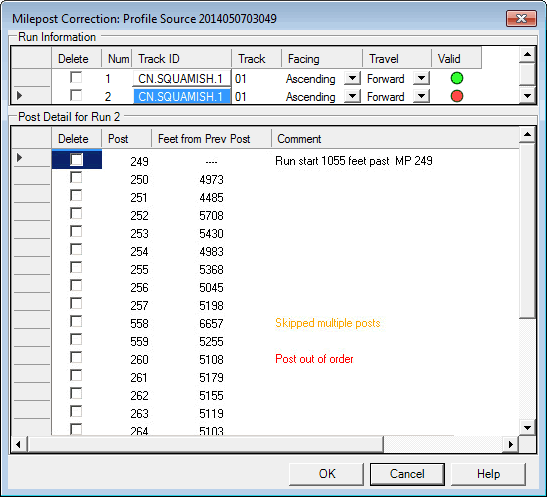
Task: Click horizontal scrollbar right arrow
Action: coord(511,444)
